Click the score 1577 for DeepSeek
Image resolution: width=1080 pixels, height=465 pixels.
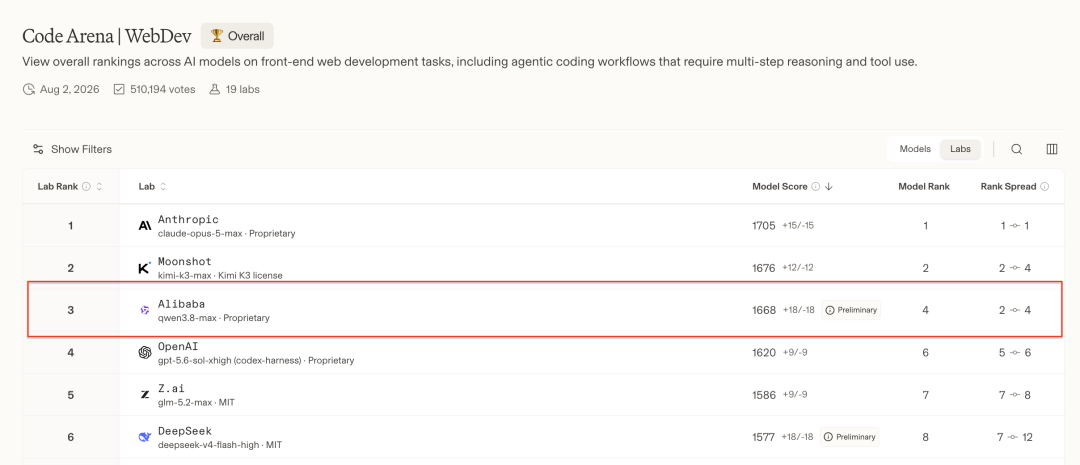[763, 437]
